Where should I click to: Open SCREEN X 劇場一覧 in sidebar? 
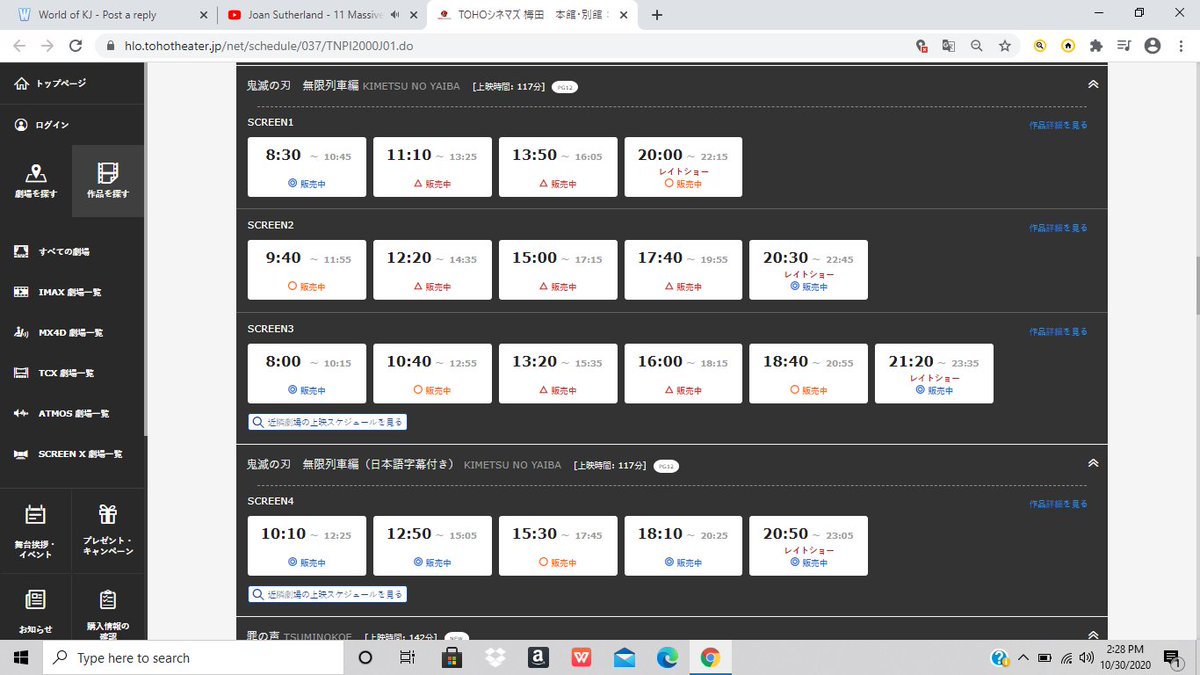point(67,454)
